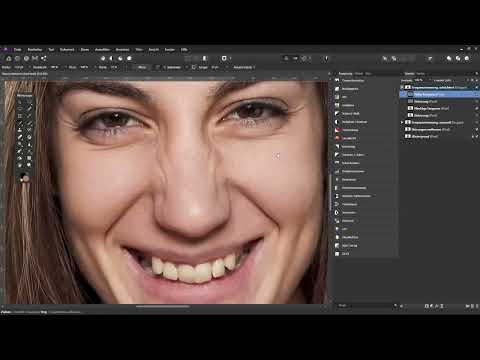
Task: Select the Niedrige Frequenz layer
Action: click(439, 108)
